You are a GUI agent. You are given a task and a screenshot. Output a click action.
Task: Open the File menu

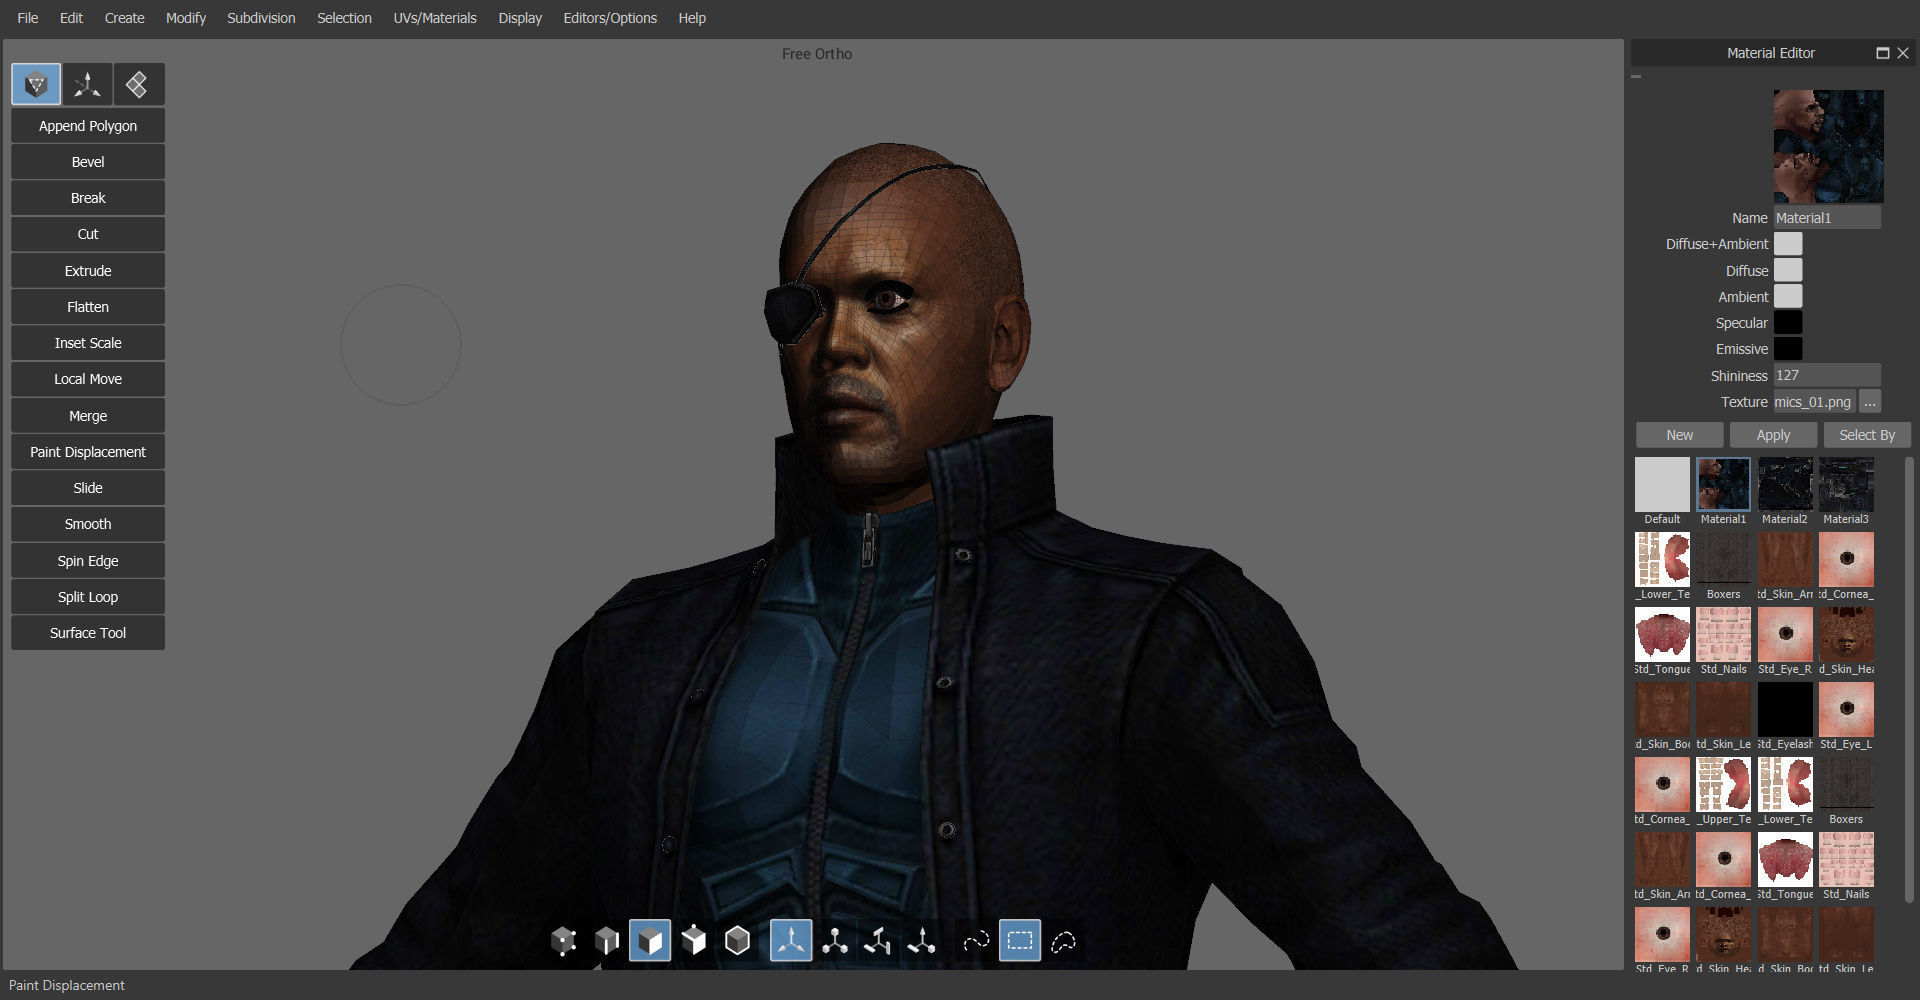[28, 18]
